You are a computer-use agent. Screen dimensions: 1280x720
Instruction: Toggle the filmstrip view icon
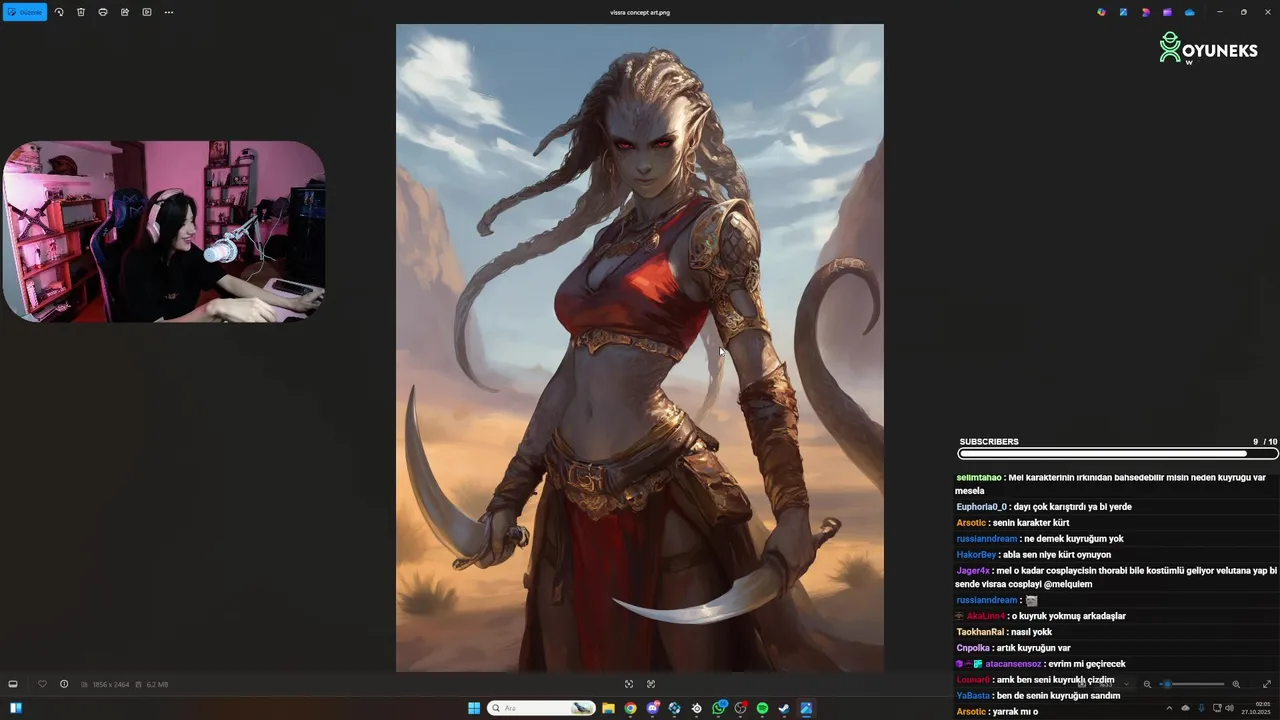[13, 684]
